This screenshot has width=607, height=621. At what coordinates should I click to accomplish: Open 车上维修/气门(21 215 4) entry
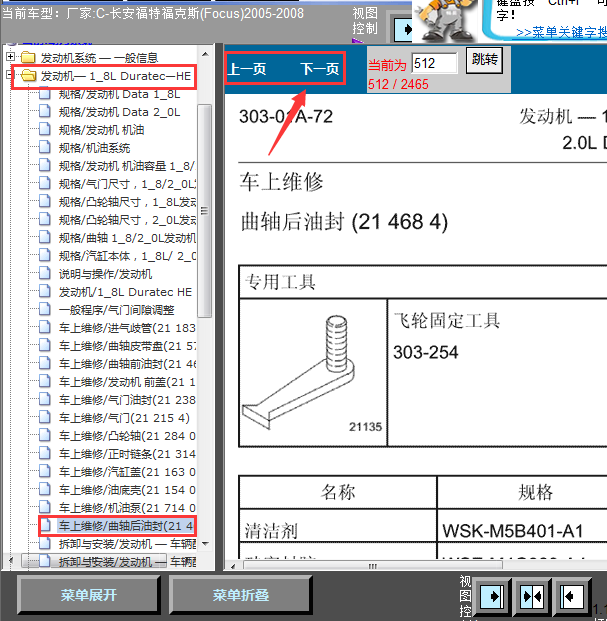124,418
